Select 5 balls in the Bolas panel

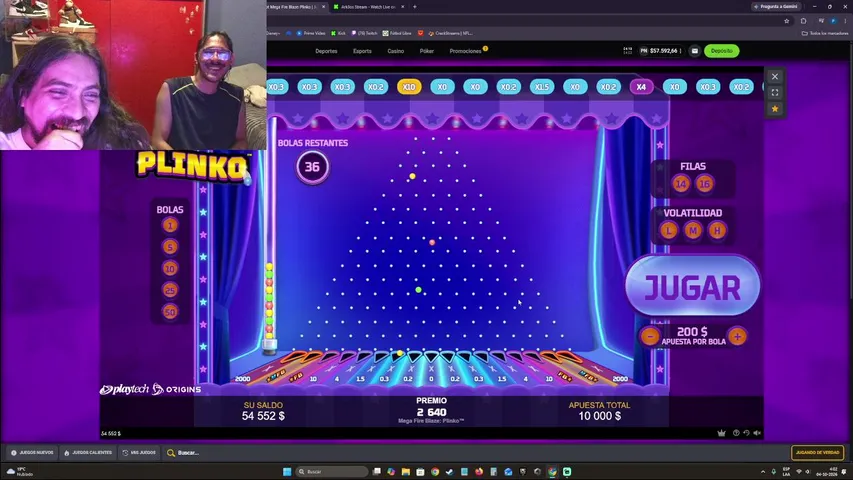point(170,247)
